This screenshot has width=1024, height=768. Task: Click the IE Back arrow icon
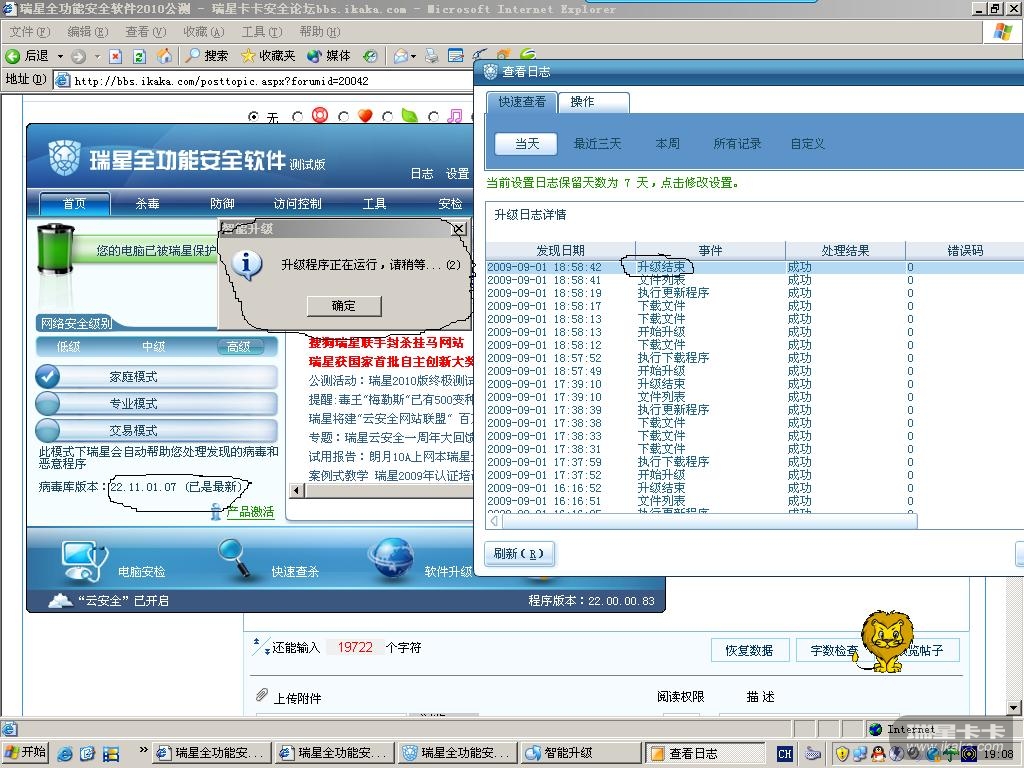12,56
